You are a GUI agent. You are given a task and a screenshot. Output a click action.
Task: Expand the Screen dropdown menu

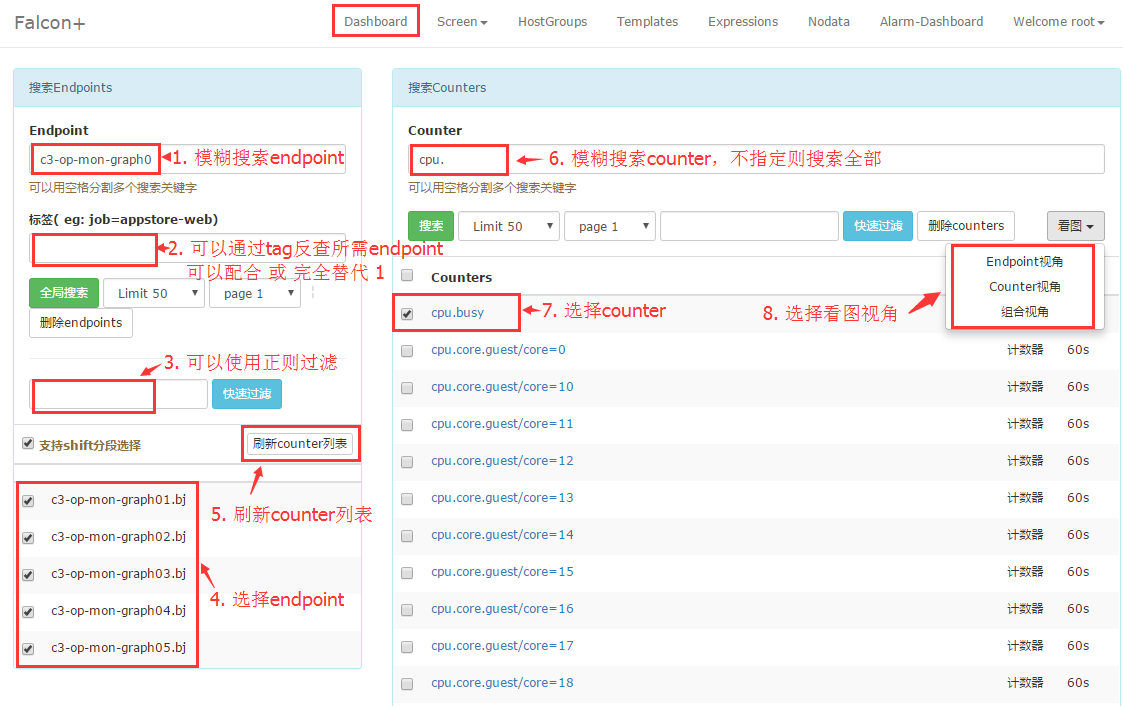pyautogui.click(x=462, y=22)
